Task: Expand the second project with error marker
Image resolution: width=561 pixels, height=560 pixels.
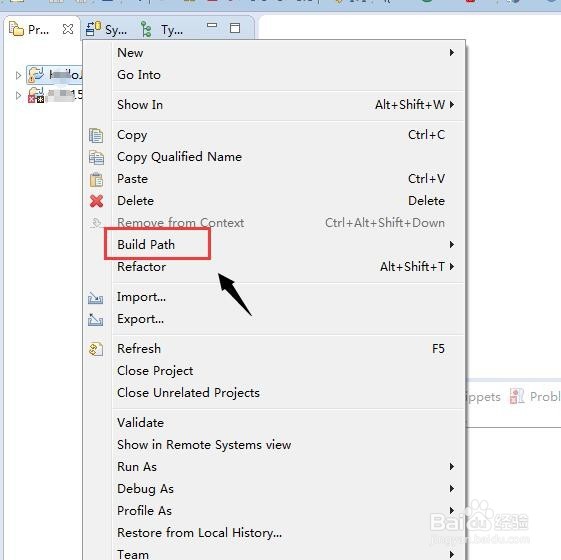Action: coord(18,96)
